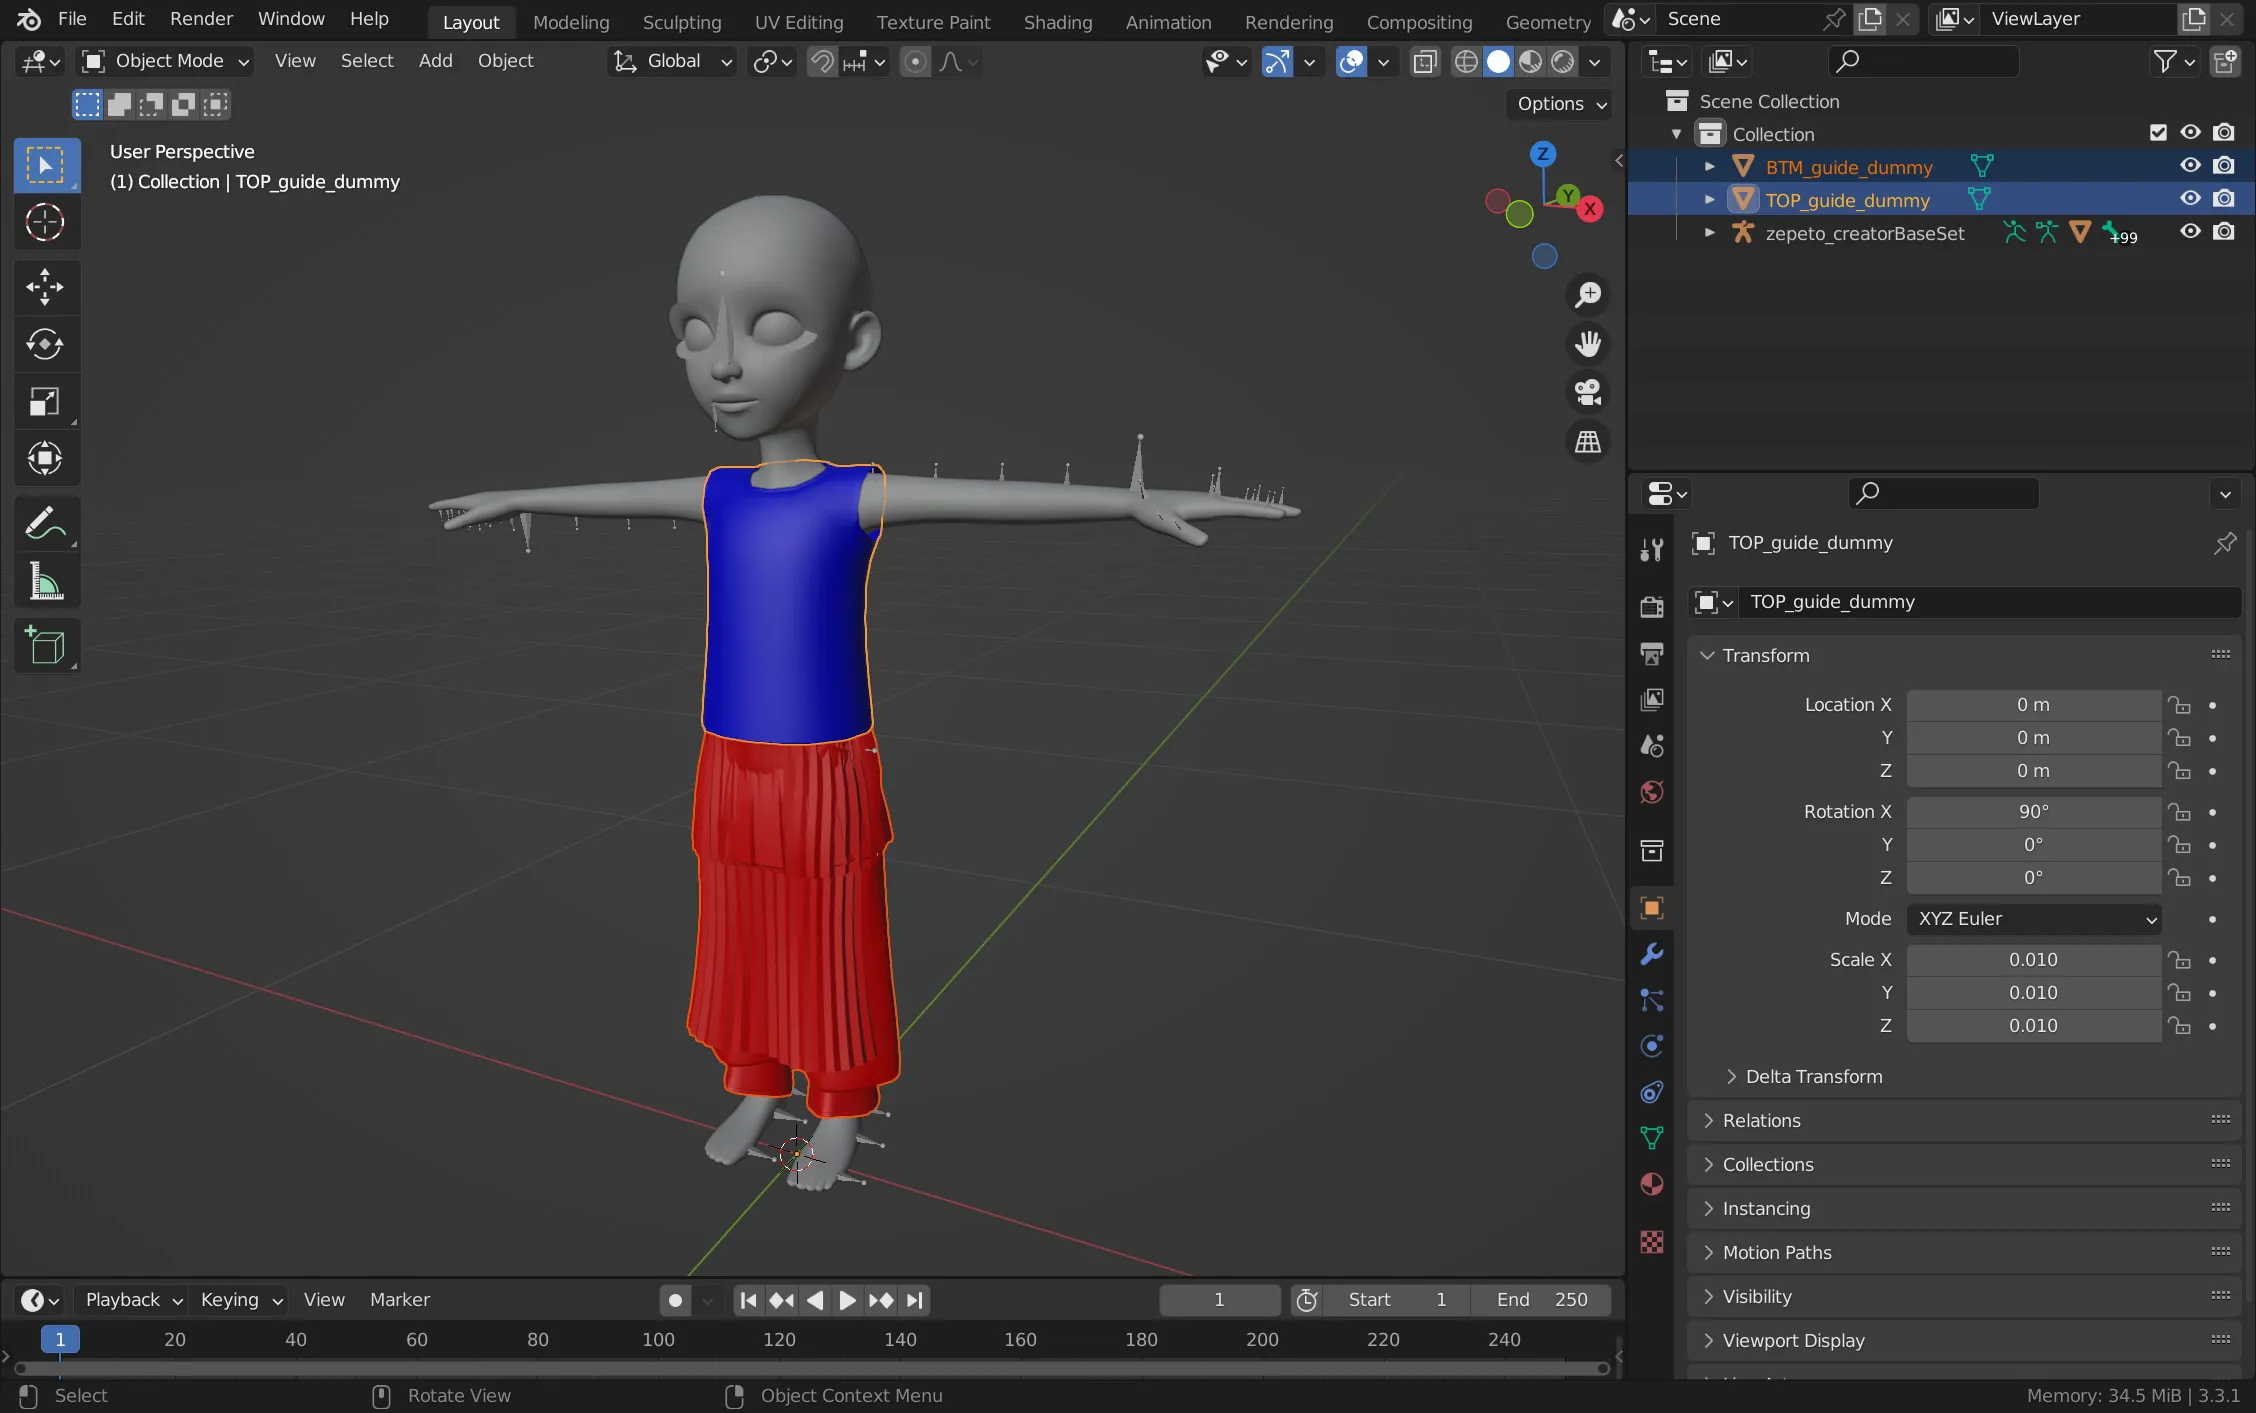
Task: Open the Output properties tab
Action: point(1652,654)
